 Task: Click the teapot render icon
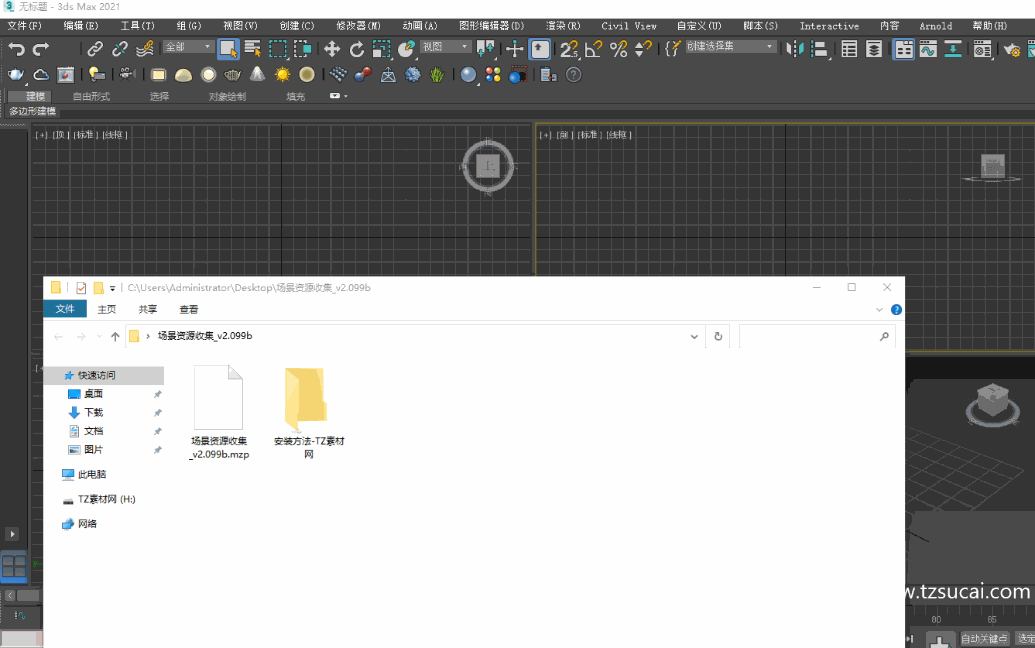(16, 74)
